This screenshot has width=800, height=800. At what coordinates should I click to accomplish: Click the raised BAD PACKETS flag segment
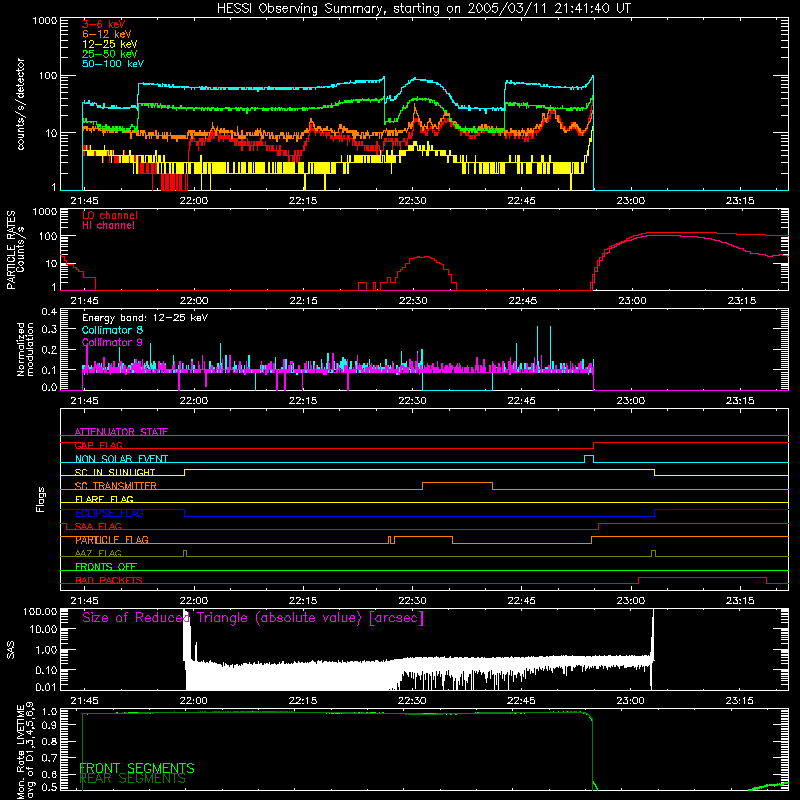tap(703, 578)
